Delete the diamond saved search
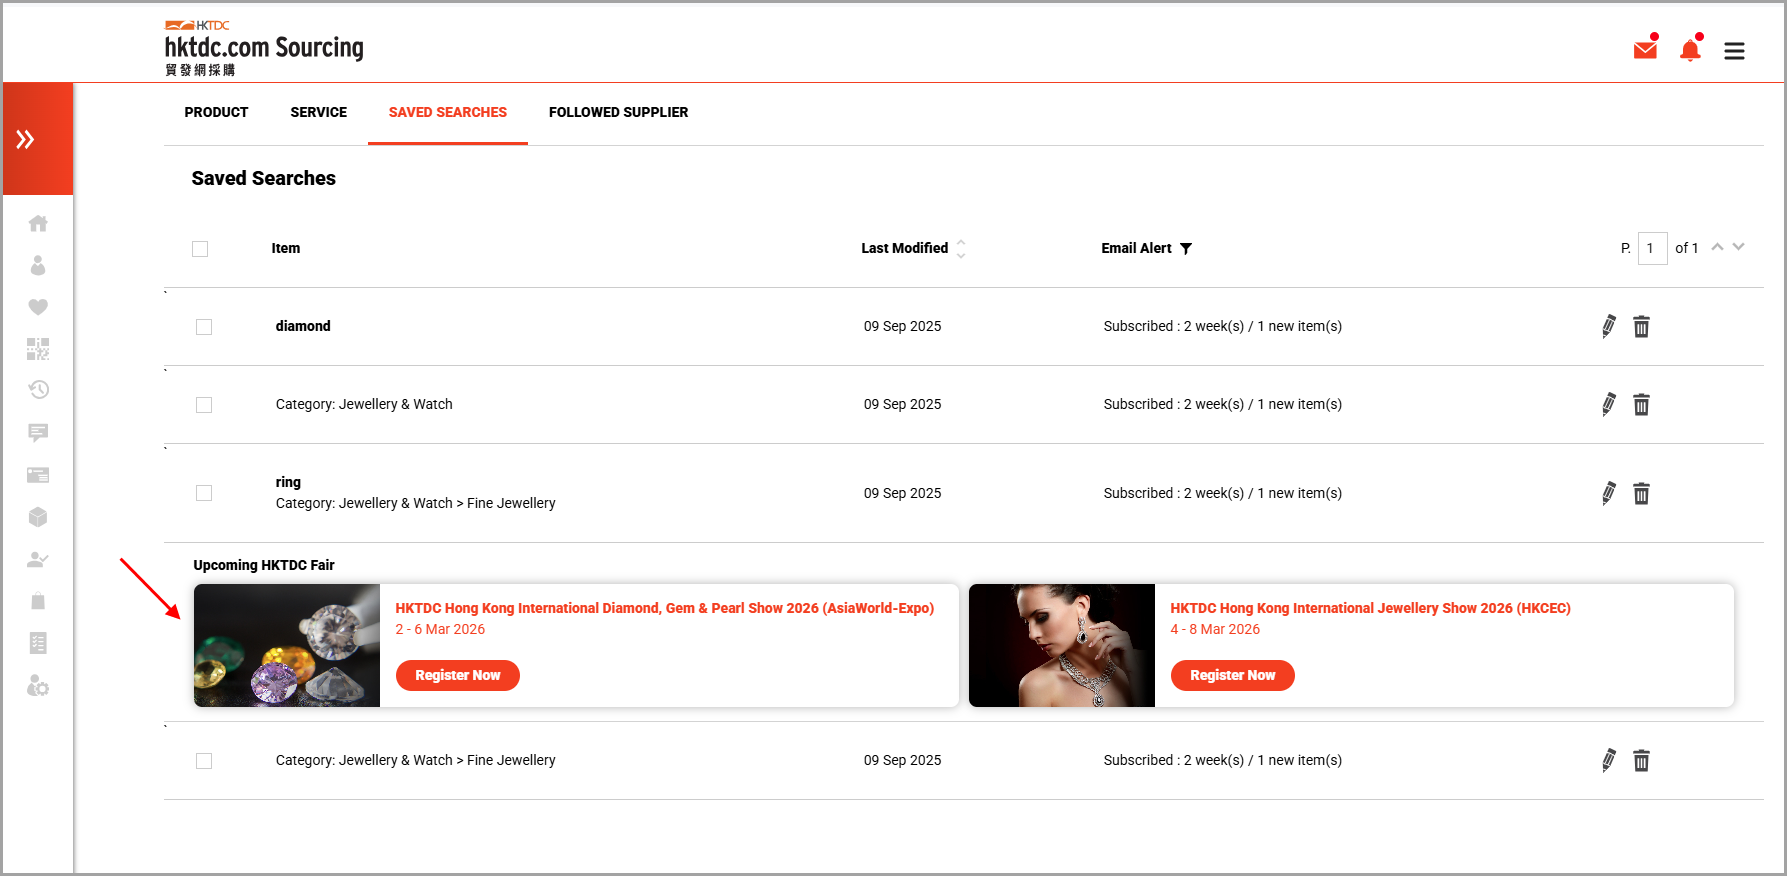1787x876 pixels. 1641,326
